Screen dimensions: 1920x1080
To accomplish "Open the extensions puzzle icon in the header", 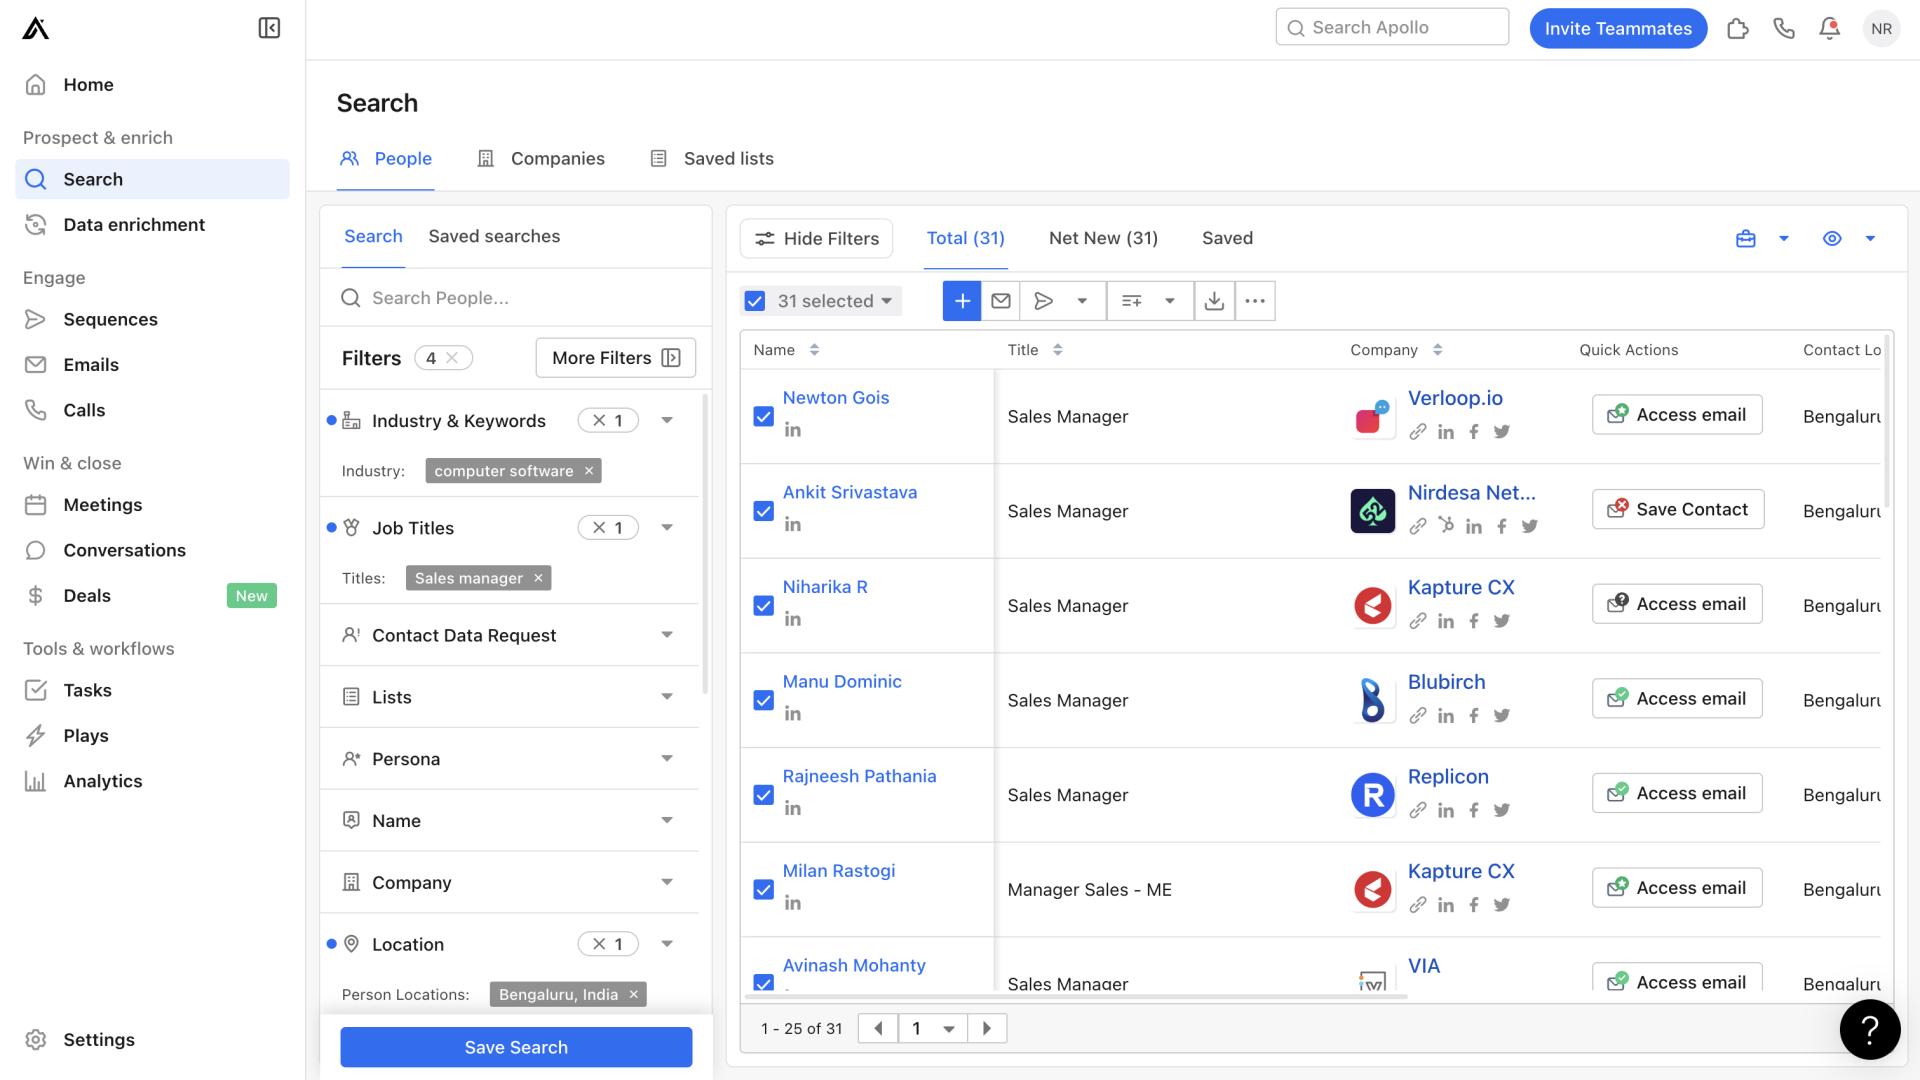I will pyautogui.click(x=1738, y=28).
